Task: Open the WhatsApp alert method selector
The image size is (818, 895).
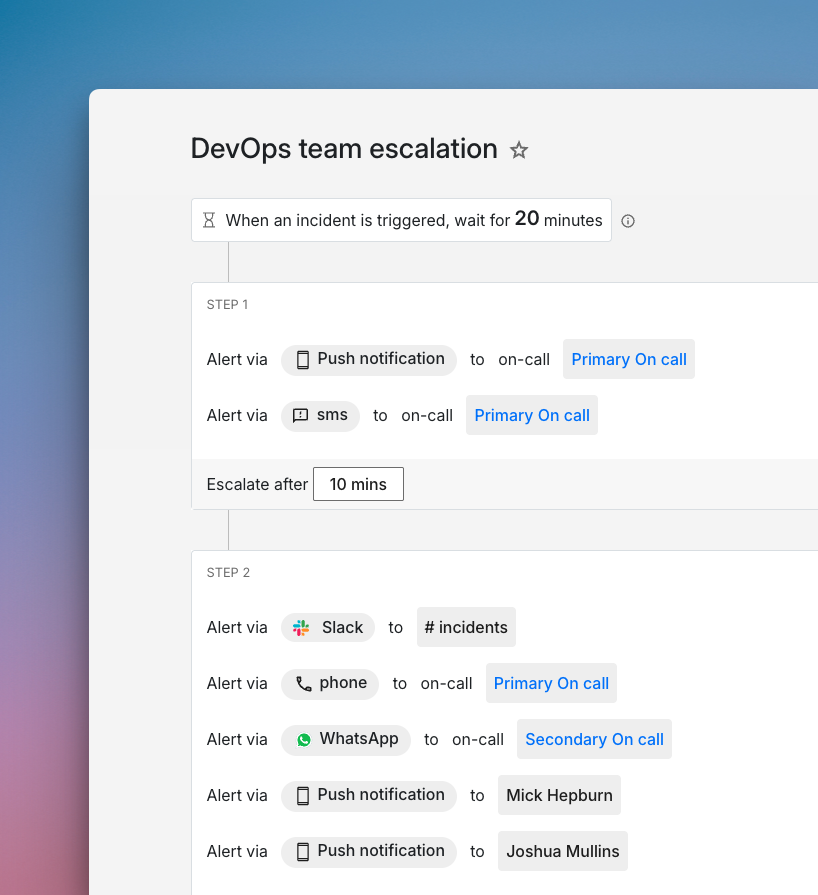Action: point(346,740)
